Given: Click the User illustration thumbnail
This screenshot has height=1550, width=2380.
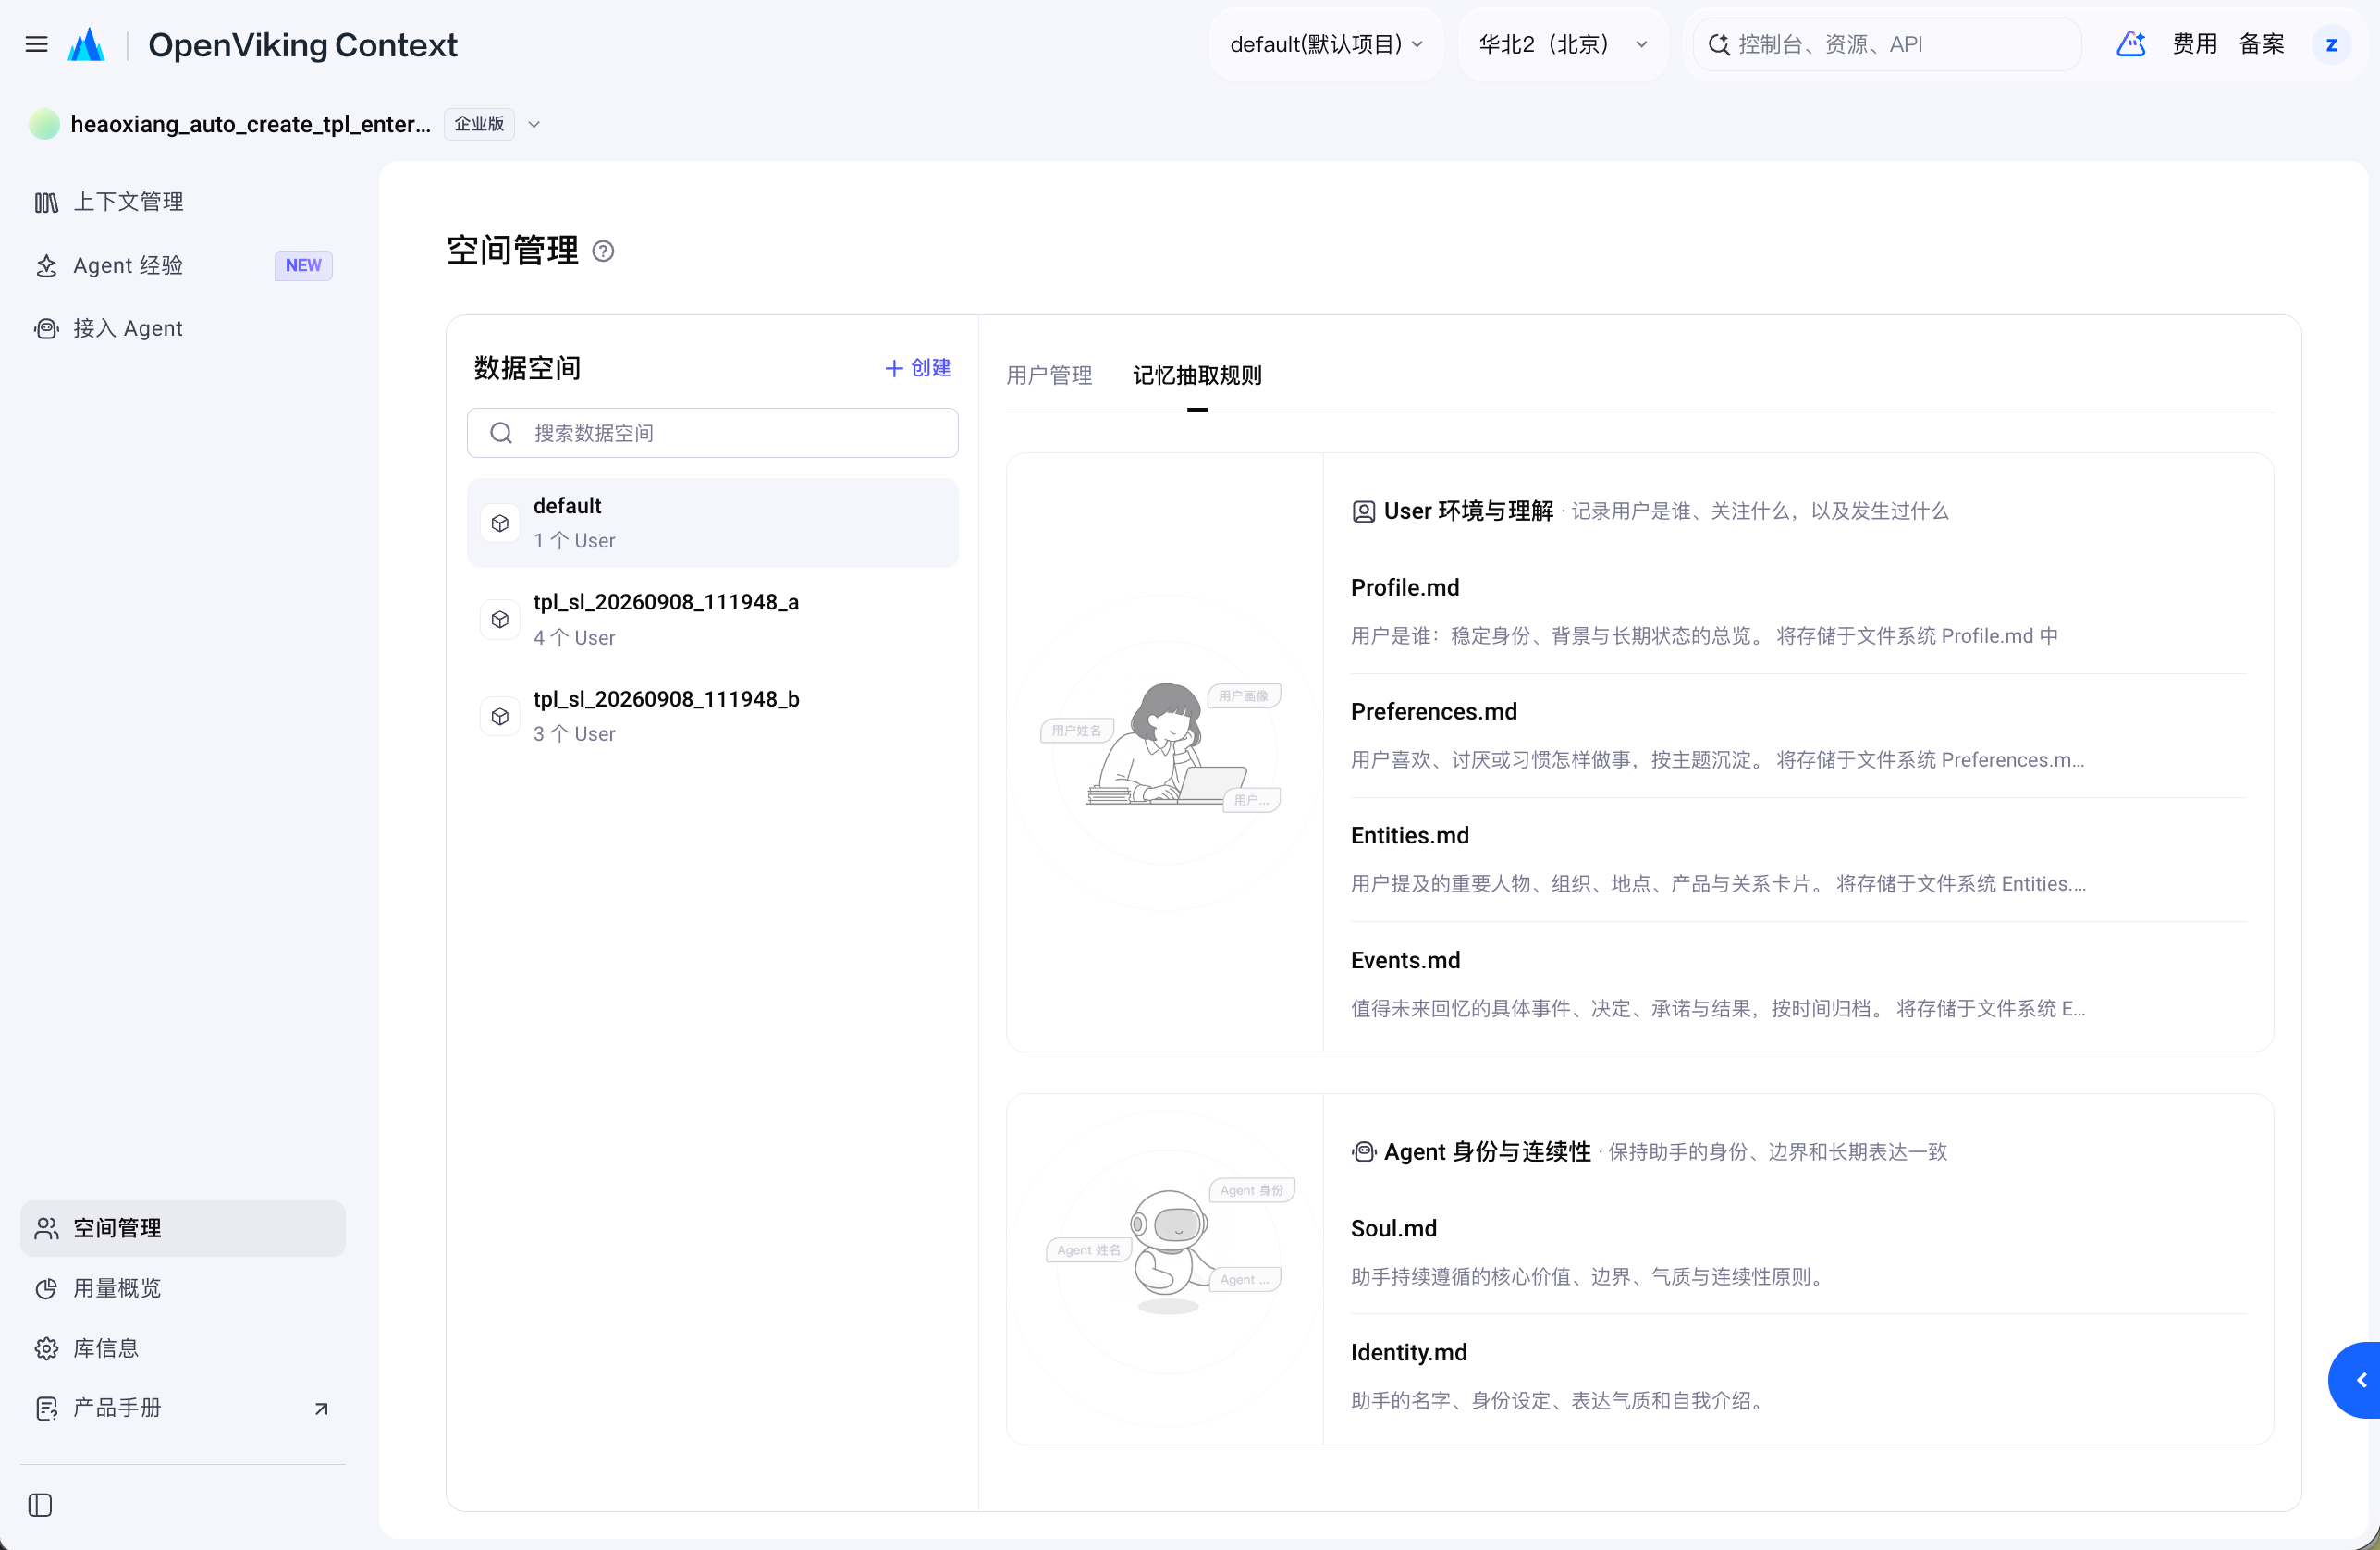Looking at the screenshot, I should pyautogui.click(x=1165, y=751).
